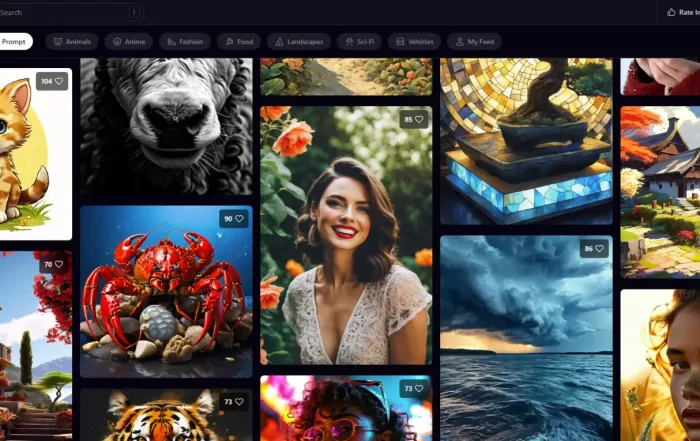Select the Anime filter chip

(129, 42)
